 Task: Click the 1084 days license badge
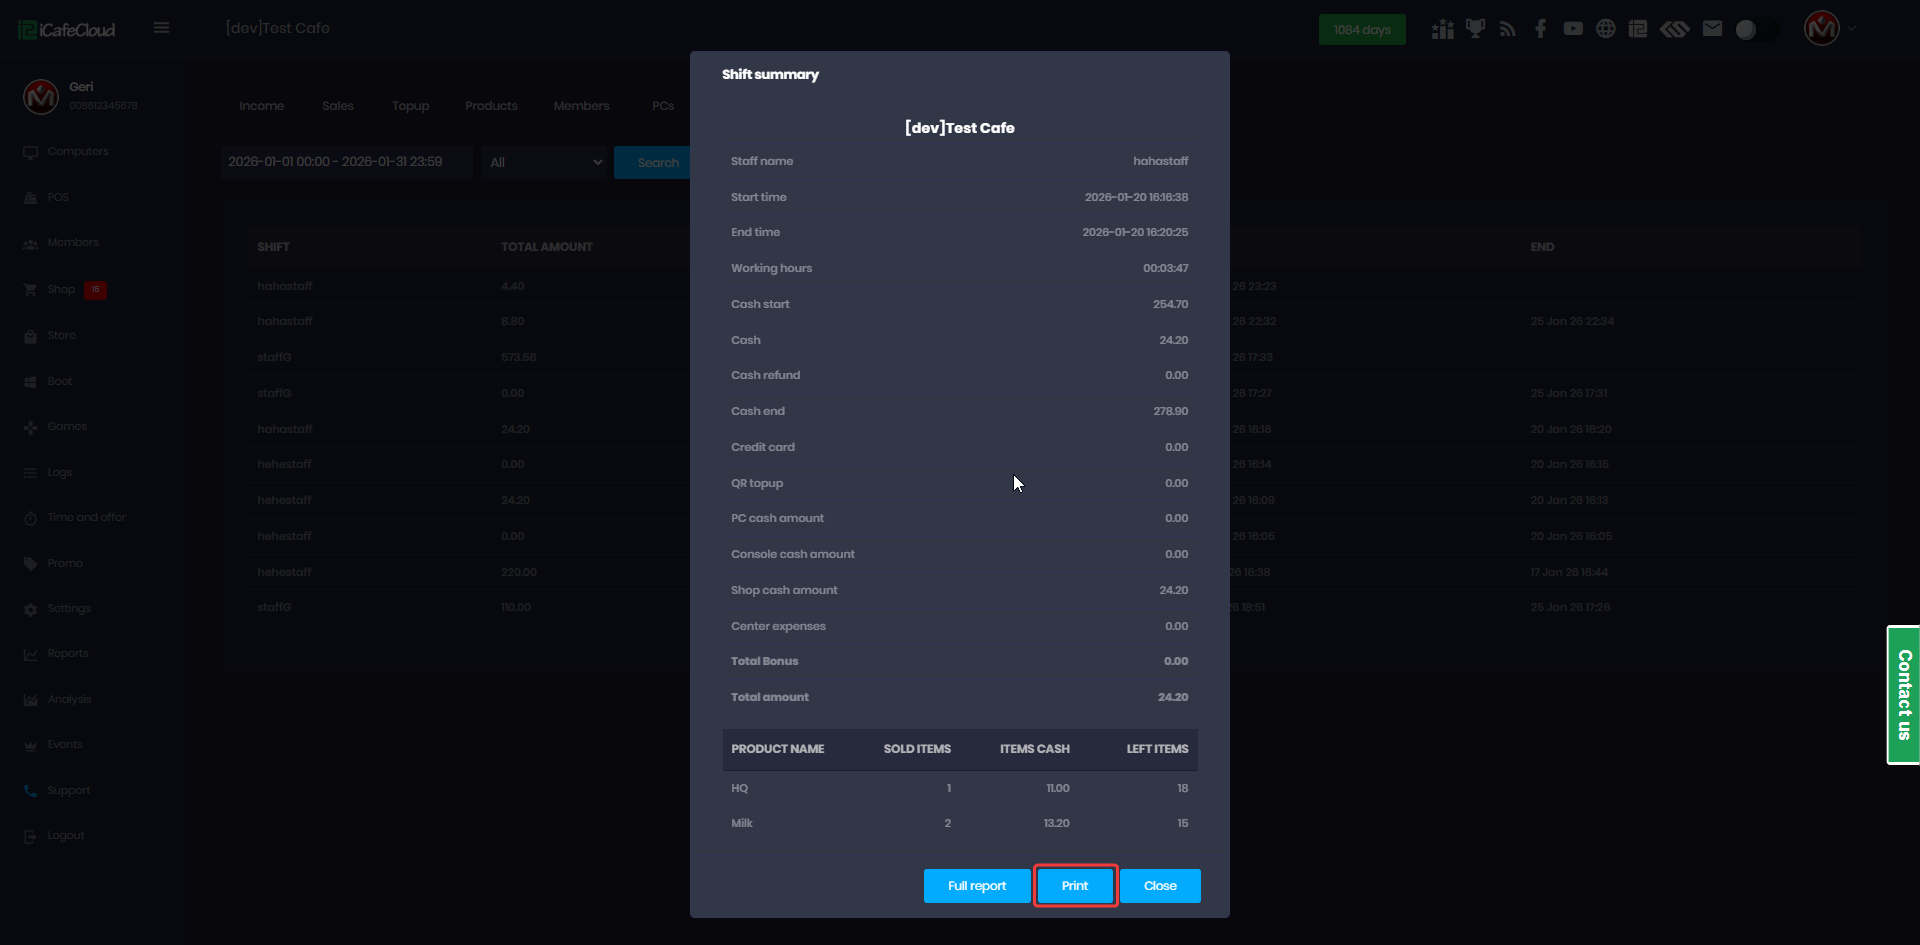coord(1362,30)
